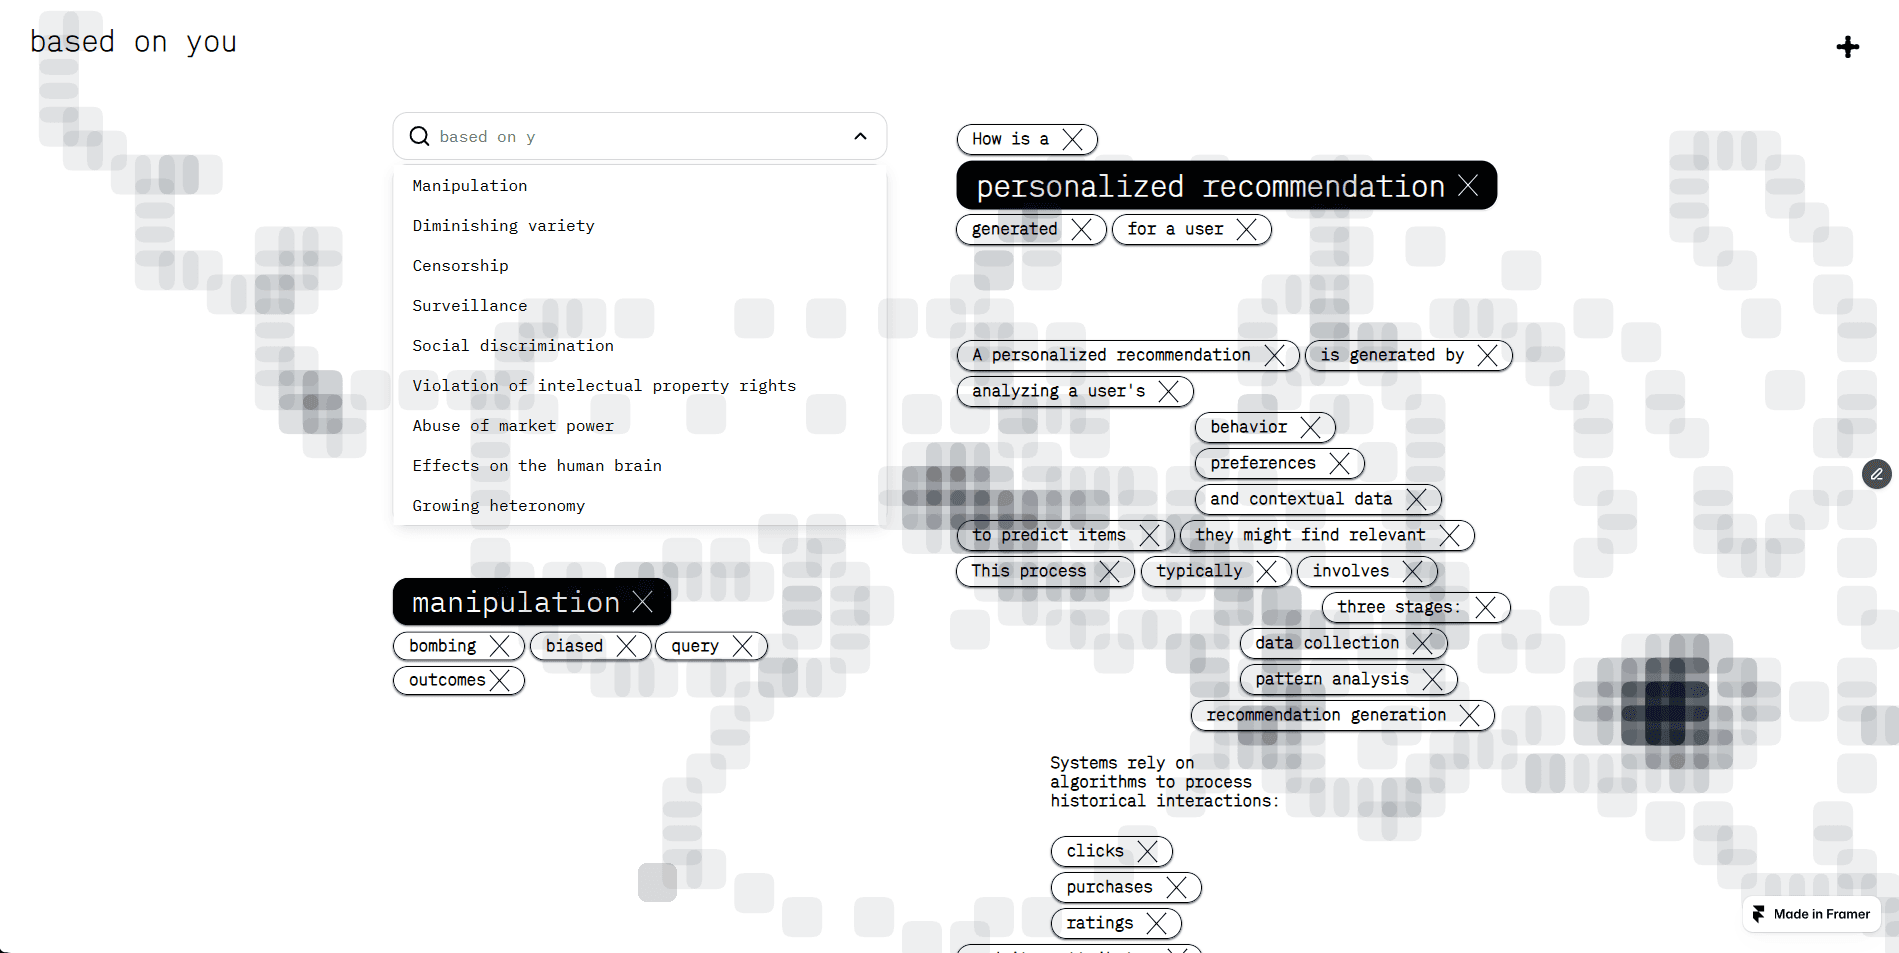The height and width of the screenshot is (953, 1899).
Task: Select 'Growing heteronomy' option
Action: (639, 506)
